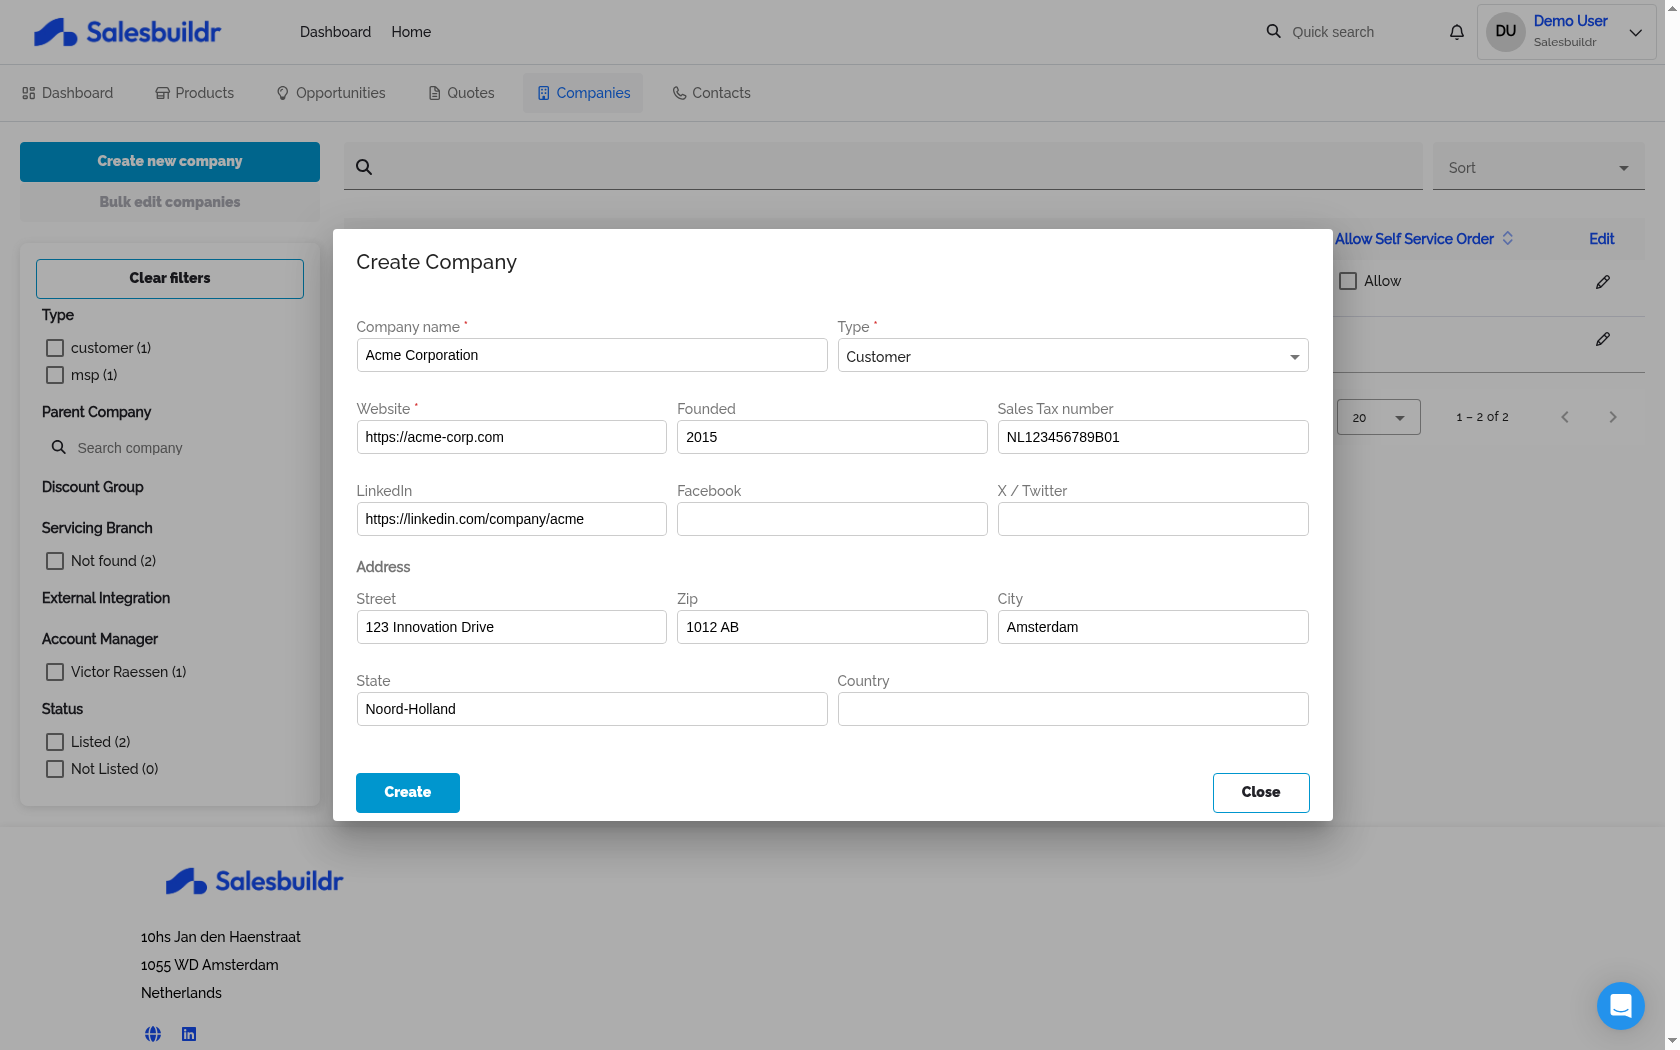Viewport: 1680px width, 1050px height.
Task: Focus the Website field
Action: click(x=512, y=437)
